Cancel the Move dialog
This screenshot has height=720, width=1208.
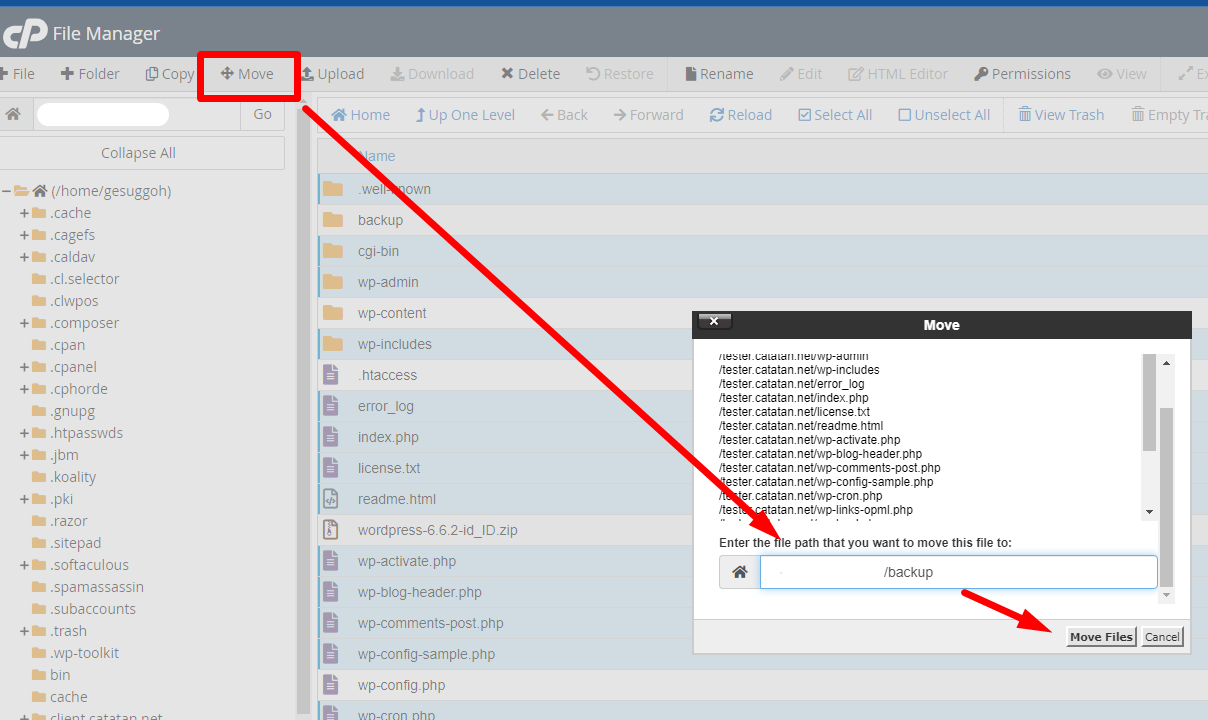(1162, 637)
